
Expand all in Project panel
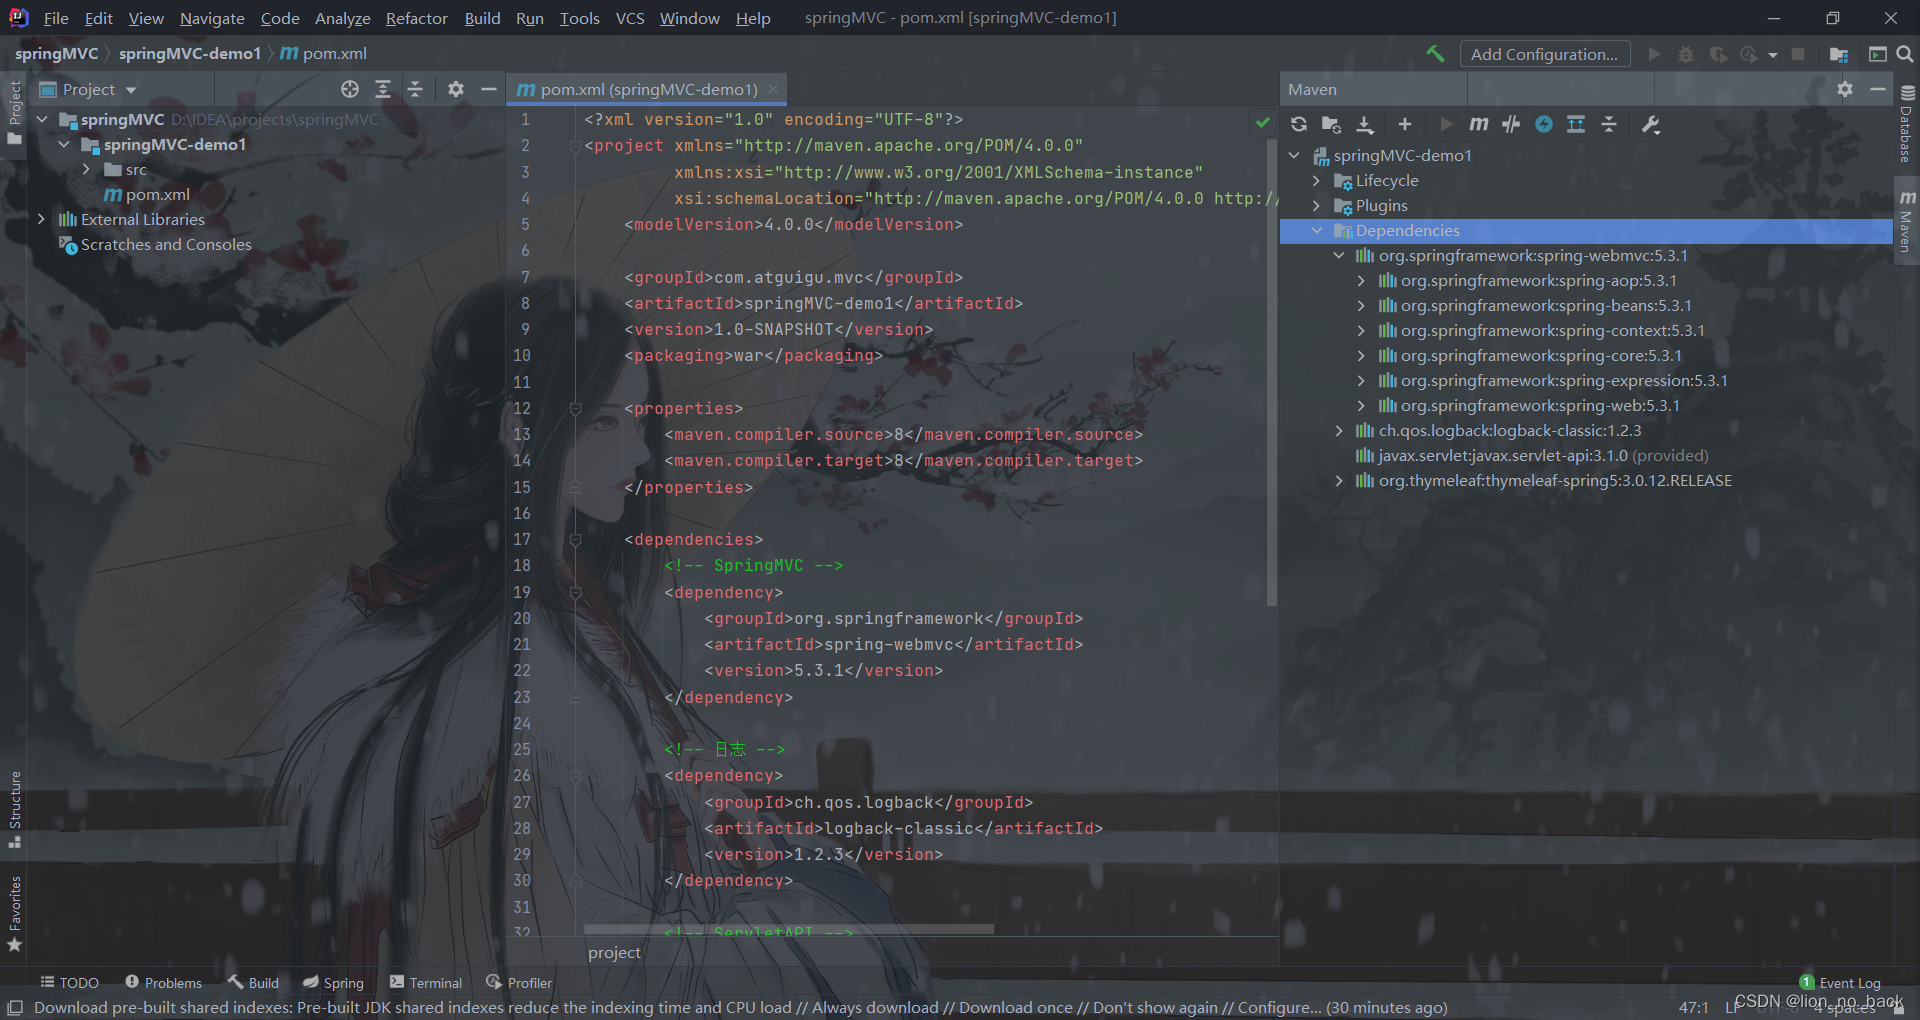pos(383,89)
